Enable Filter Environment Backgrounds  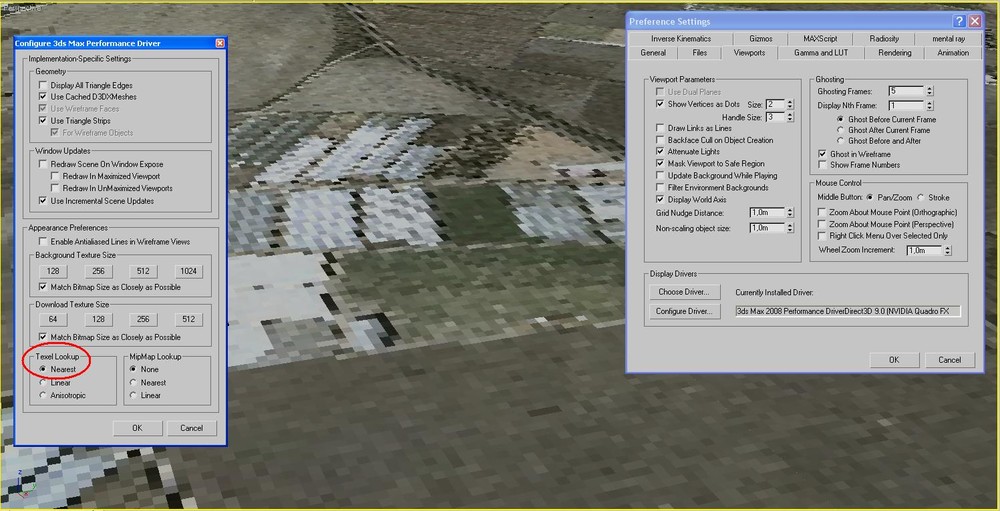(x=660, y=188)
